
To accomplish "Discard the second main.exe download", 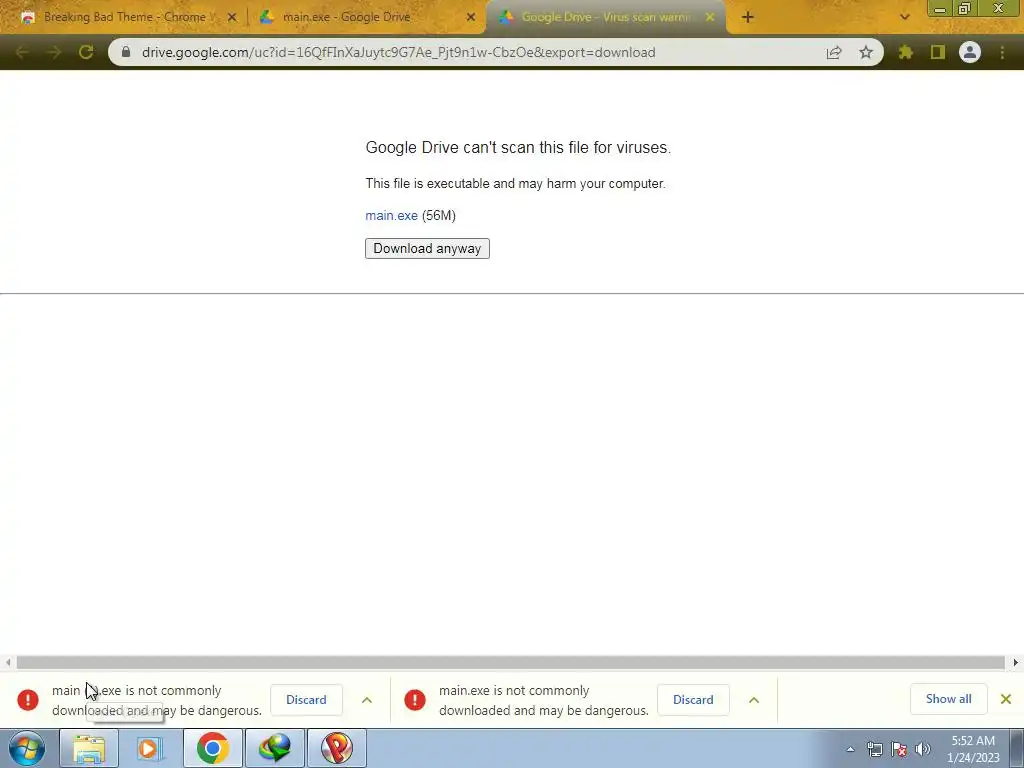I will click(x=693, y=699).
